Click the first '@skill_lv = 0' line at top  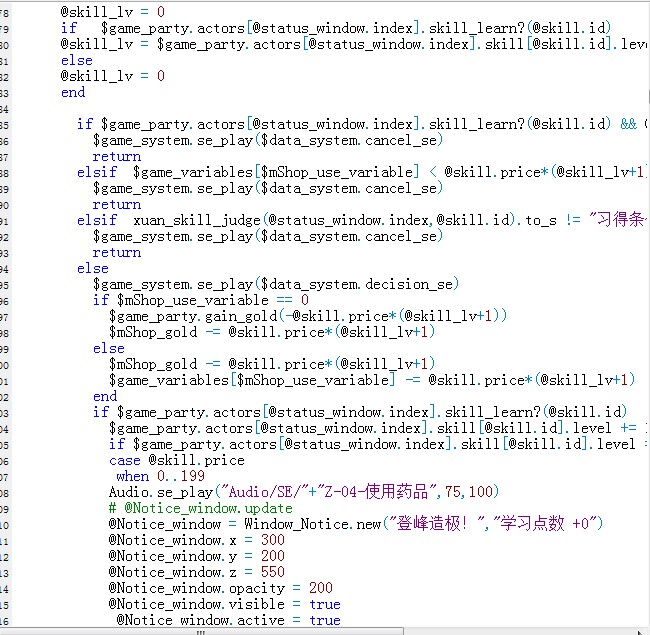[x=113, y=12]
